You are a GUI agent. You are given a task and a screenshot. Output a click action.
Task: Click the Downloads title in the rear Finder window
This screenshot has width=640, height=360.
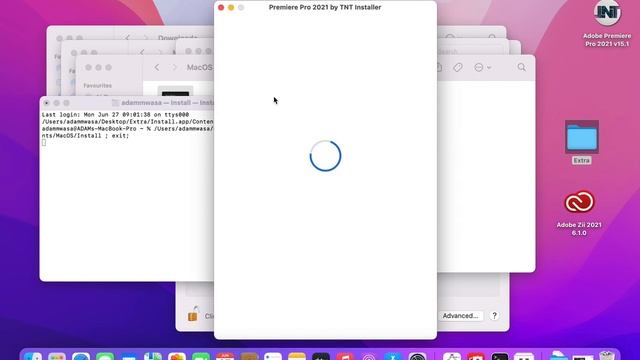pos(178,38)
